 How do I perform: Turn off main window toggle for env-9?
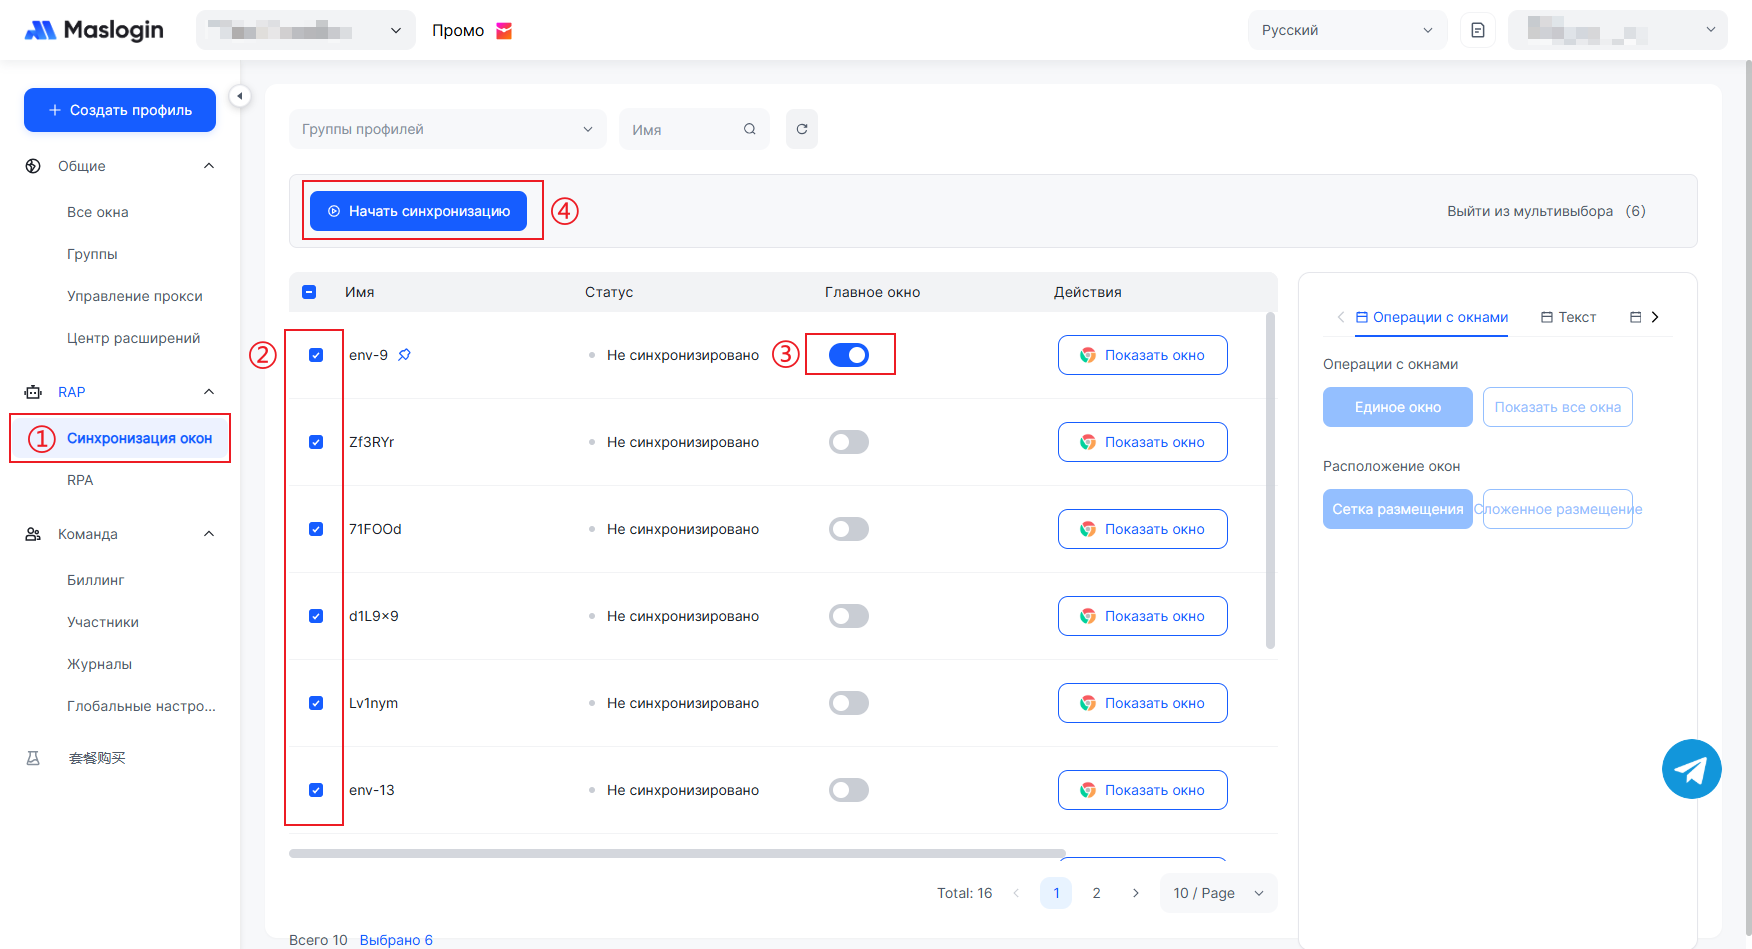coord(848,355)
